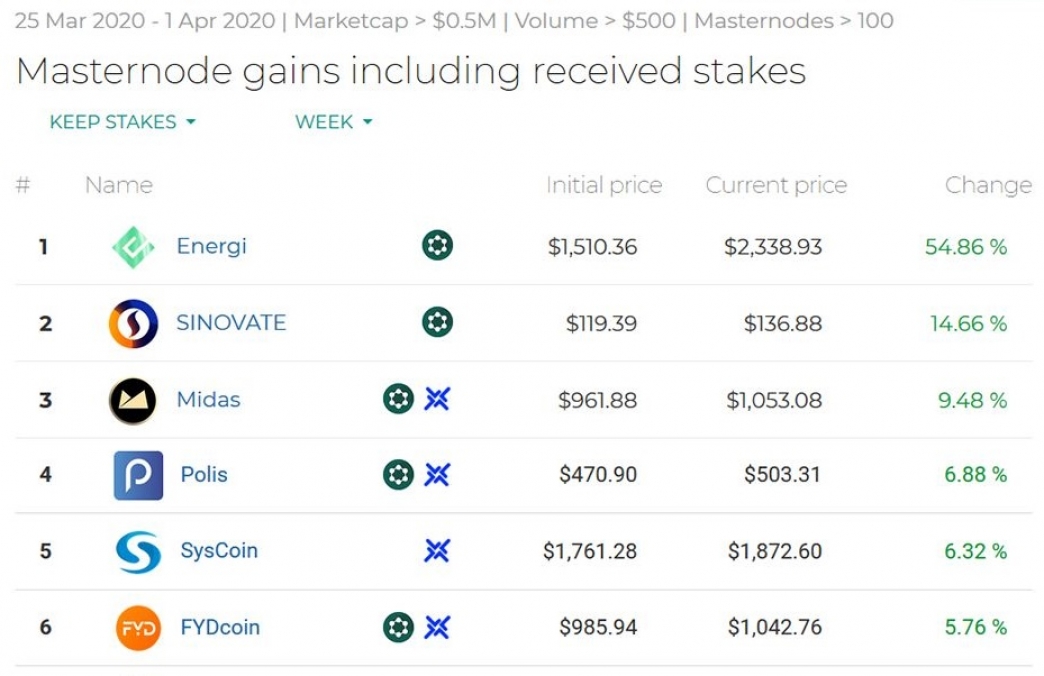Click the Polis coin logo

pyautogui.click(x=138, y=475)
